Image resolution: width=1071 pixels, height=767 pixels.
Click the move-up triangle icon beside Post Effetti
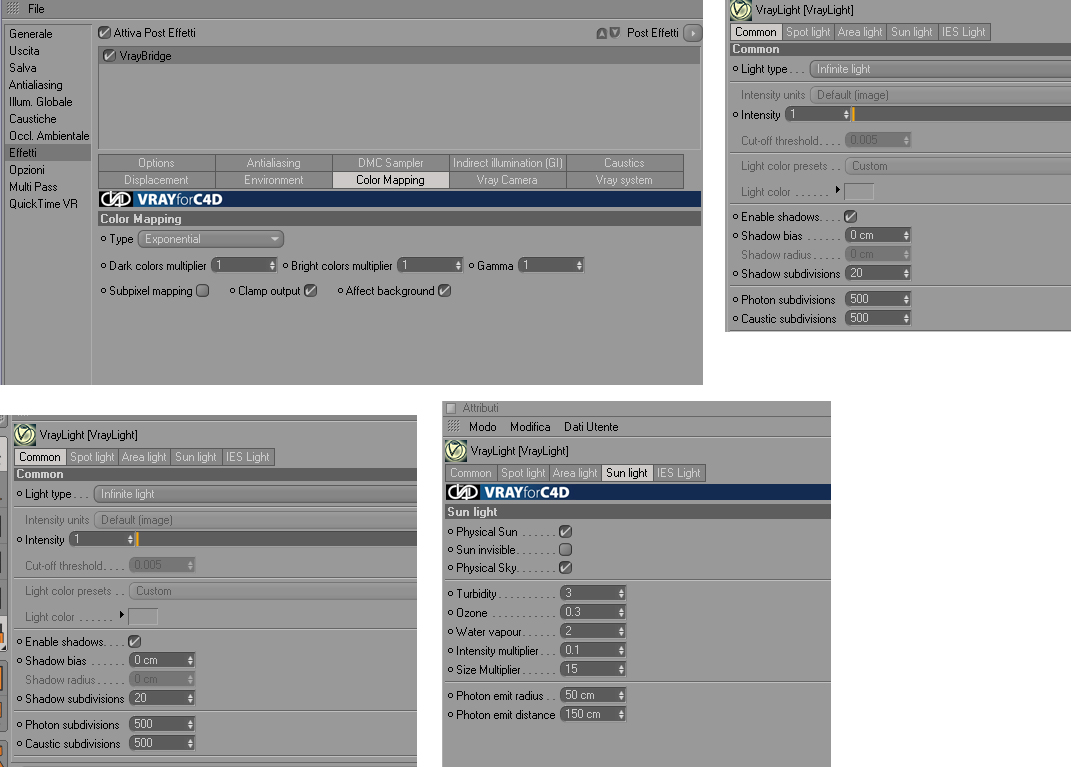602,33
